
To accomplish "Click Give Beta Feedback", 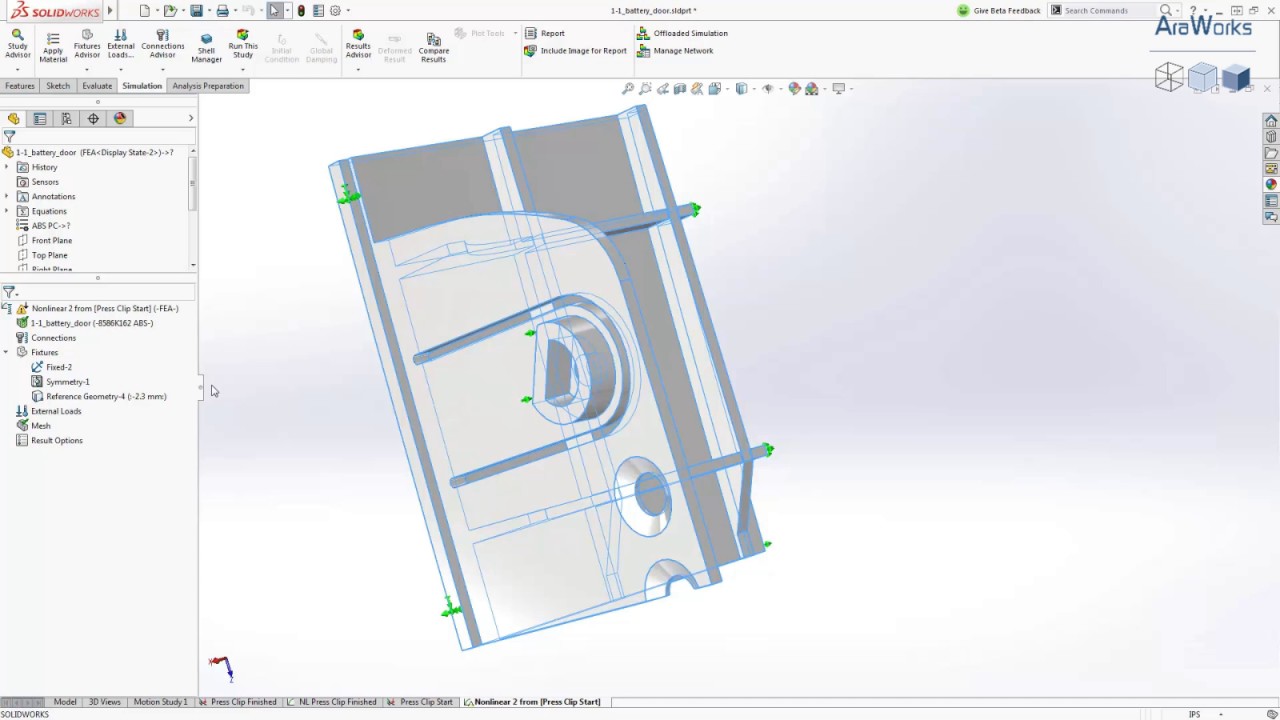I will (x=999, y=11).
